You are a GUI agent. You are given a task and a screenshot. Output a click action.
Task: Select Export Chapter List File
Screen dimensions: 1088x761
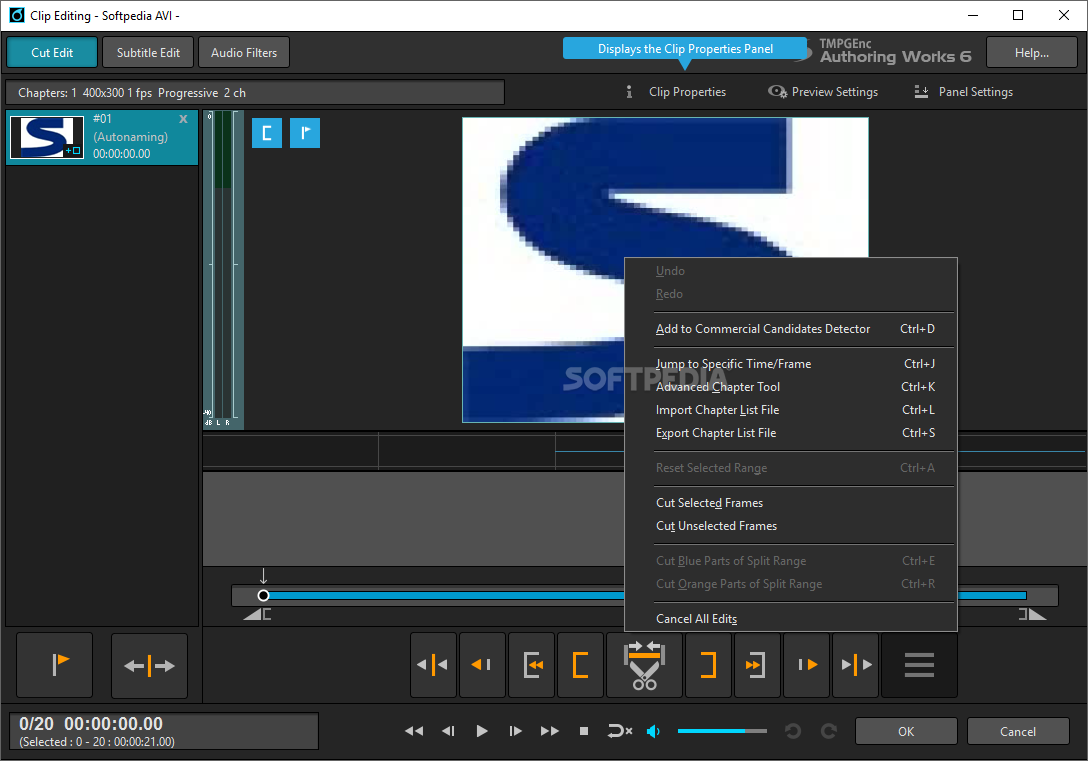tap(791, 433)
